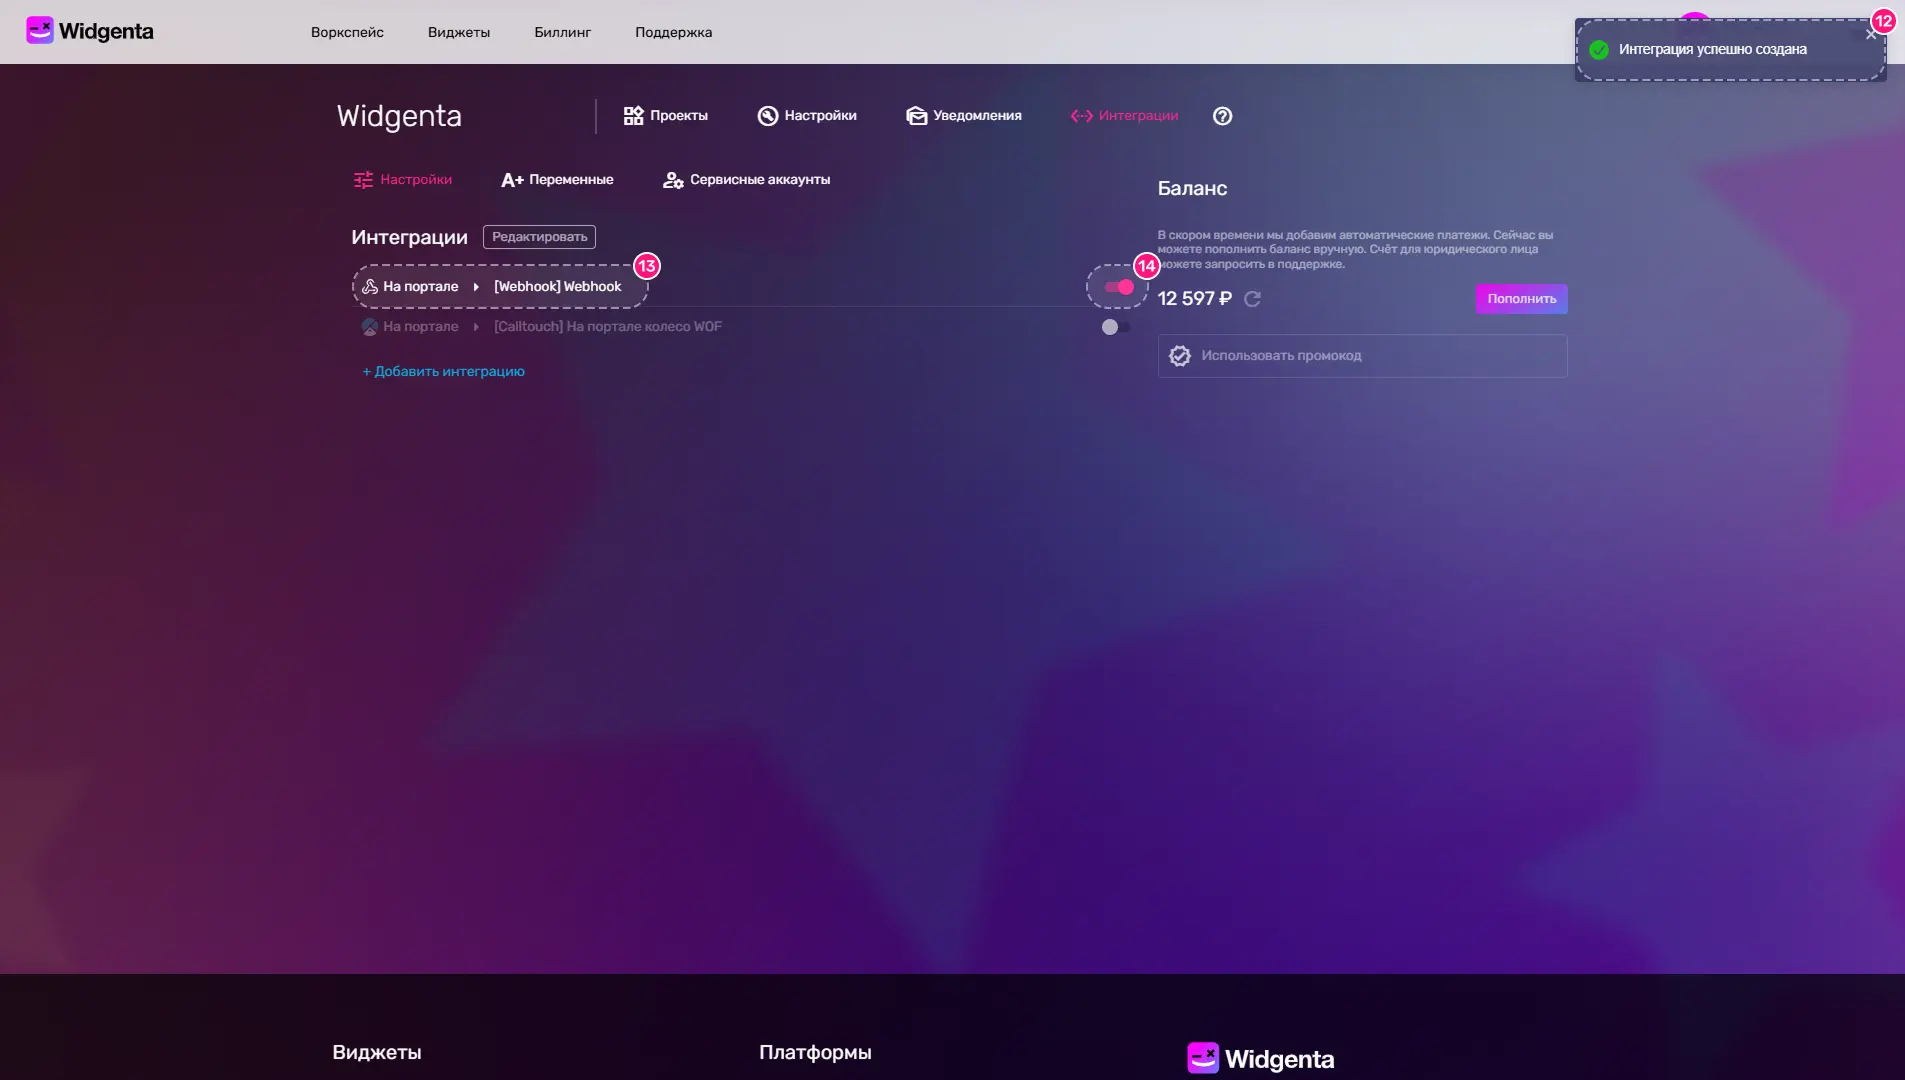Image resolution: width=1905 pixels, height=1080 pixels.
Task: Click the Пополнить button
Action: click(1520, 299)
